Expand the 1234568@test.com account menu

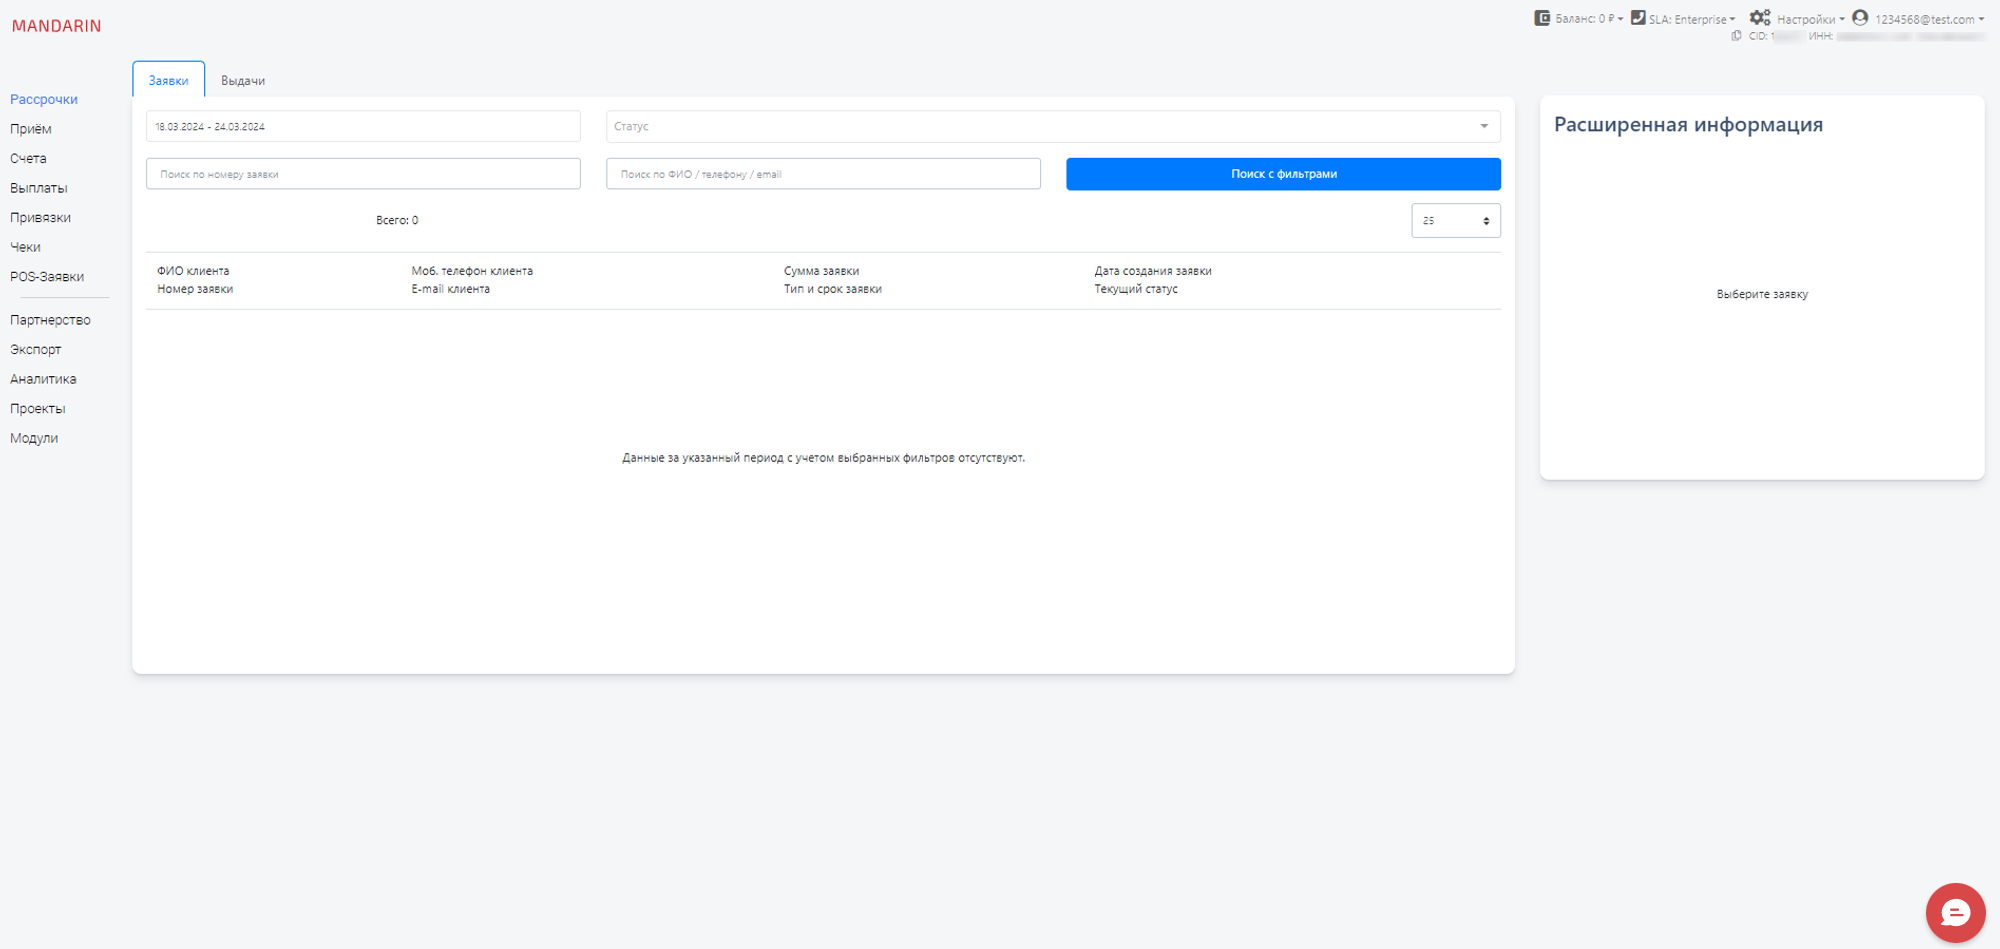click(1929, 19)
